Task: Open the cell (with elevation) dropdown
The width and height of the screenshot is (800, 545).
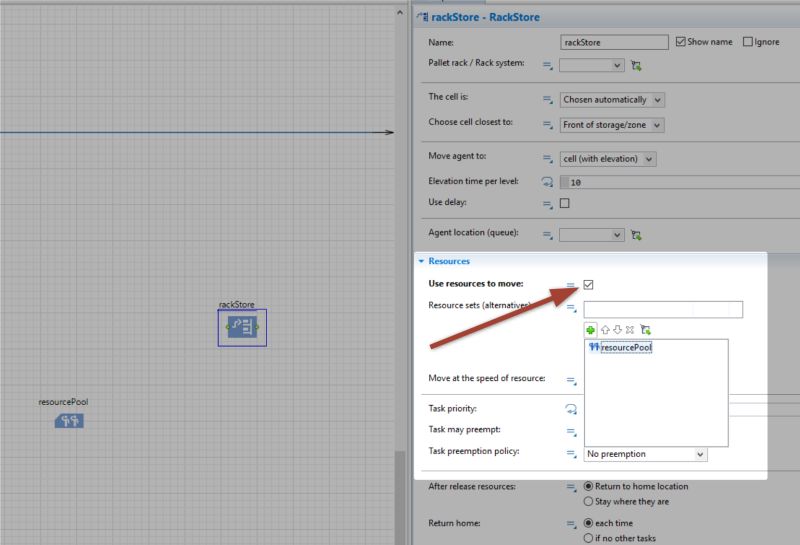Action: coord(608,159)
